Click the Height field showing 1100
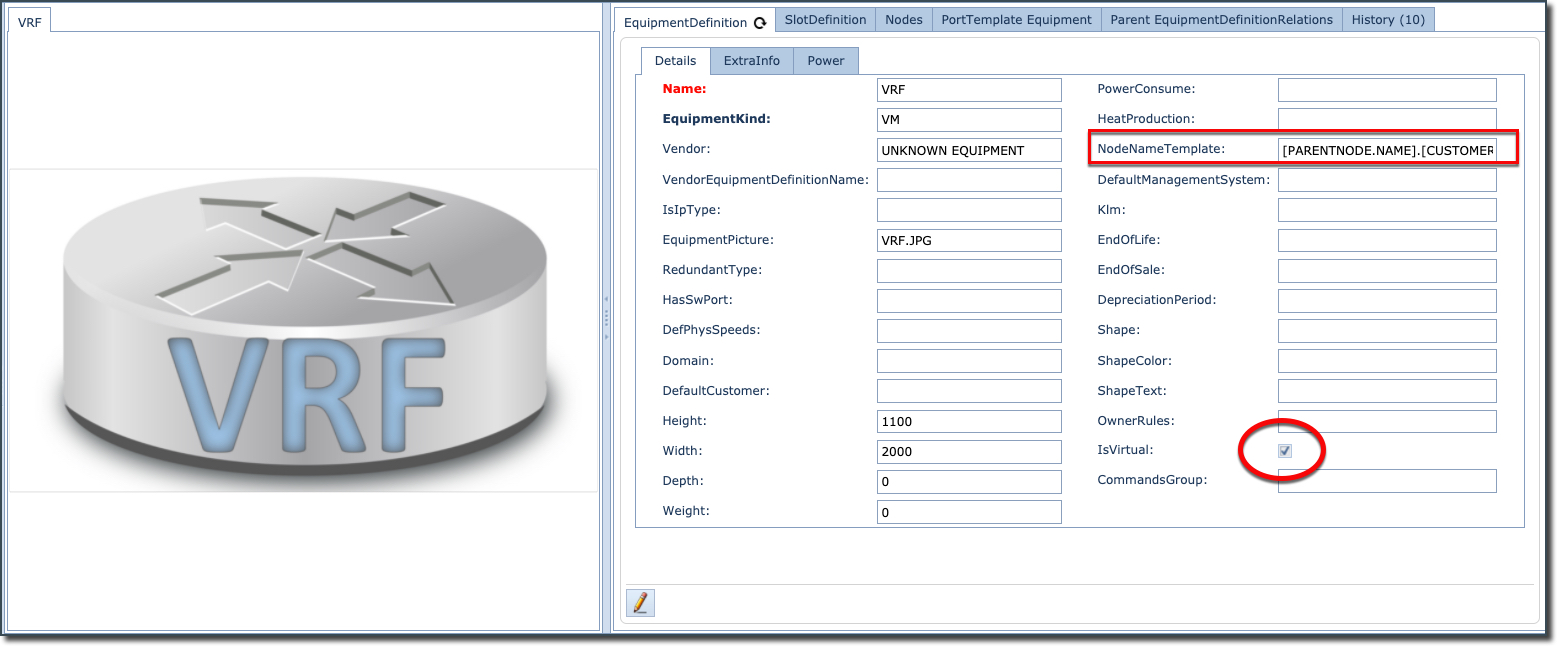 pyautogui.click(x=968, y=422)
